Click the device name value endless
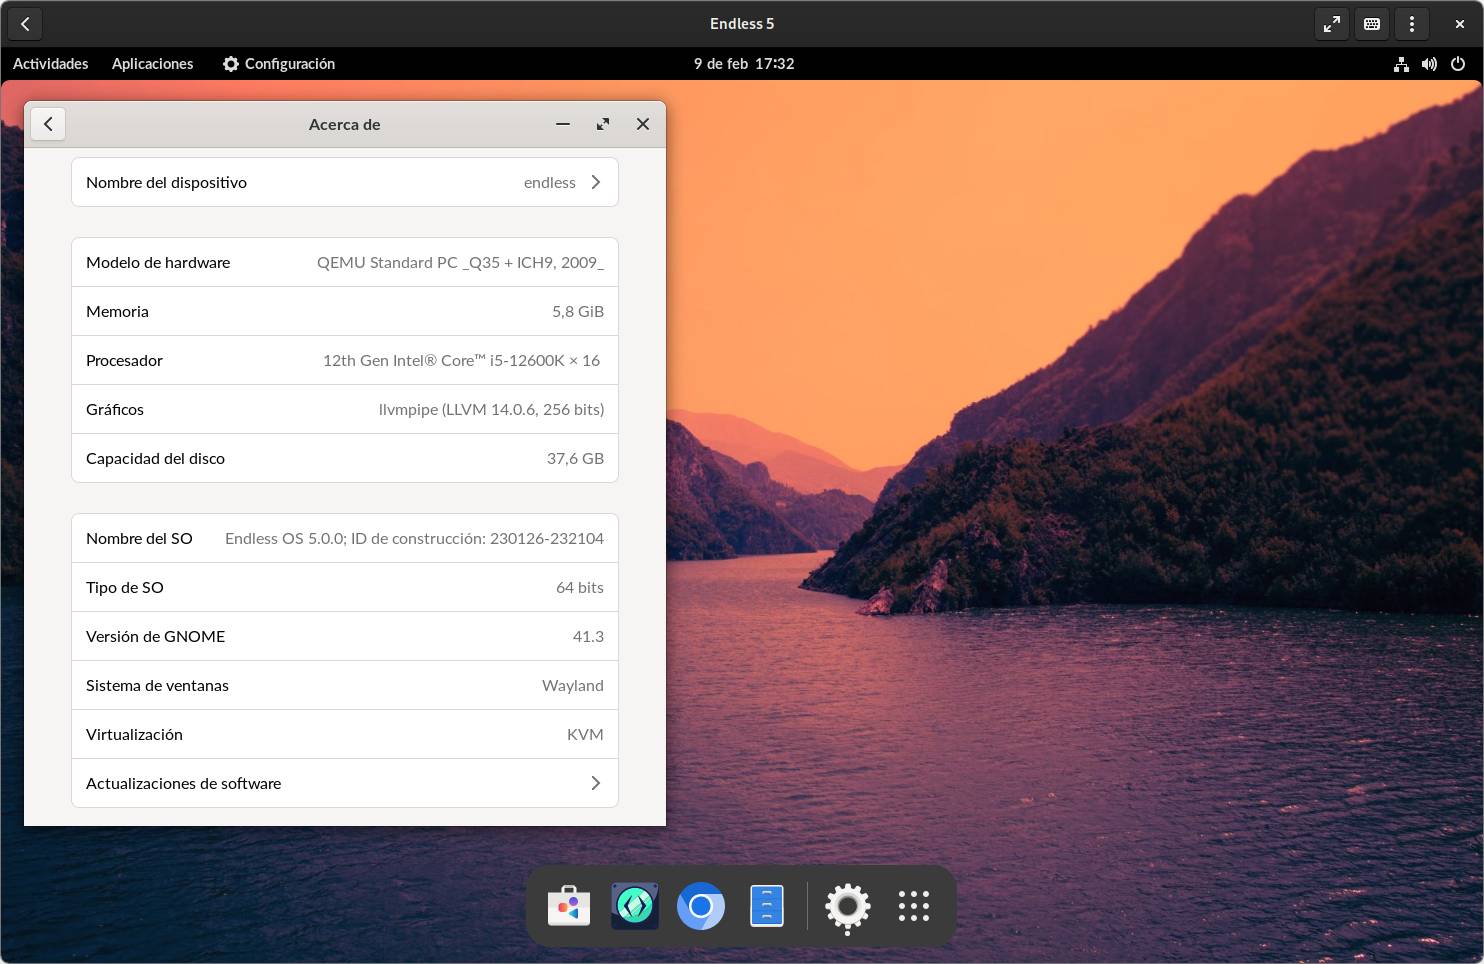 click(550, 182)
